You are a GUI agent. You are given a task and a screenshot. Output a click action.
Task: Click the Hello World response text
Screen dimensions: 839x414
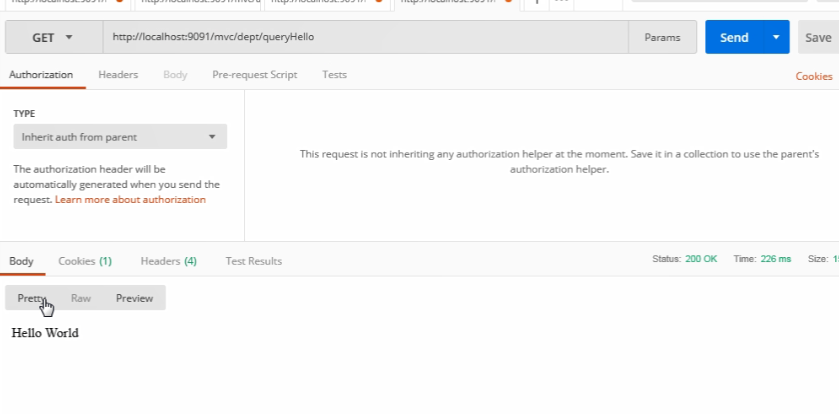[45, 333]
